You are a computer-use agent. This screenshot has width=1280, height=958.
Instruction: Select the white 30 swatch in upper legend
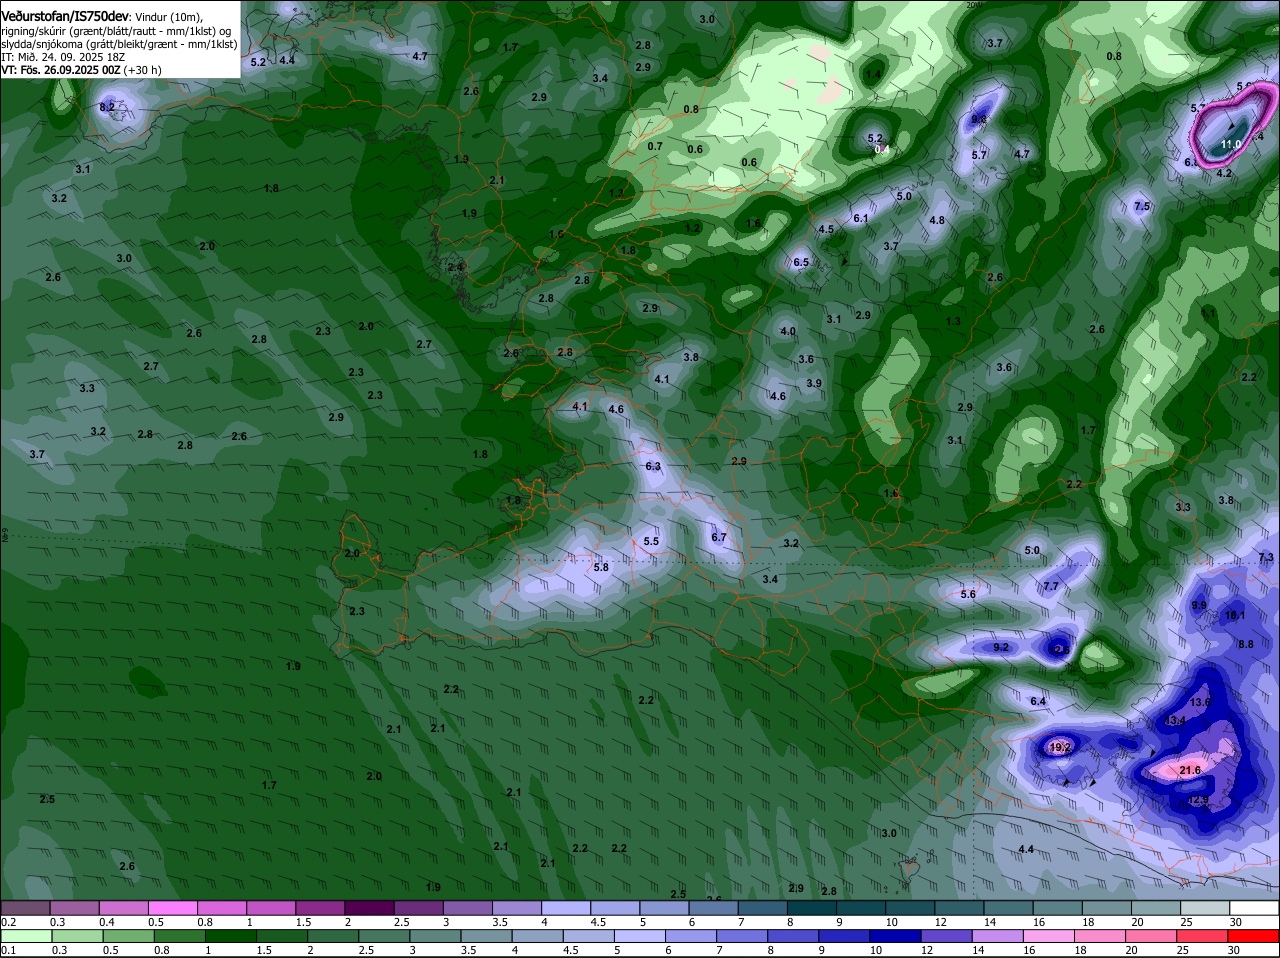tap(1254, 908)
